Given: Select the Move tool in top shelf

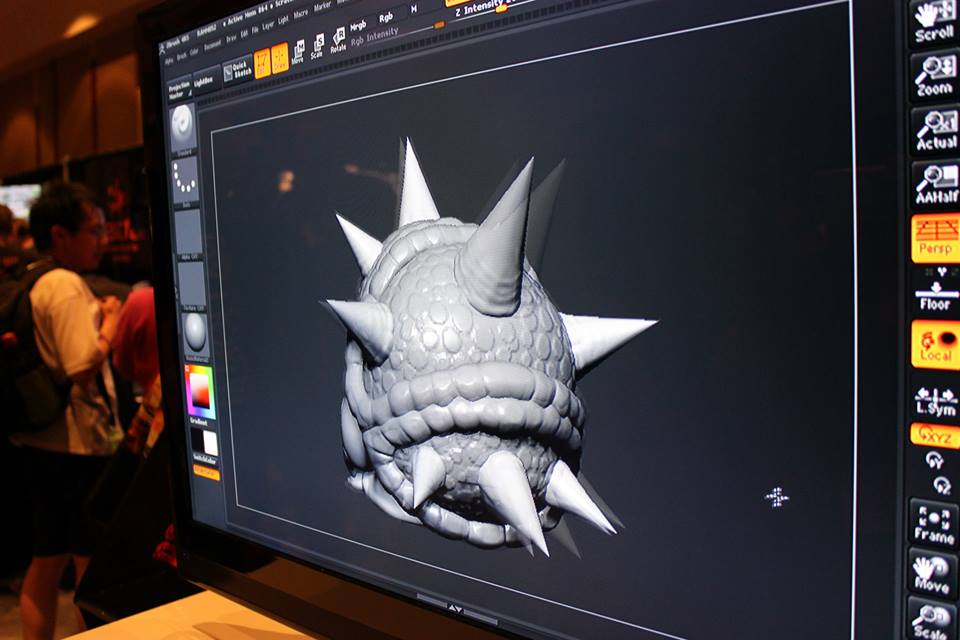Looking at the screenshot, I should coord(298,53).
